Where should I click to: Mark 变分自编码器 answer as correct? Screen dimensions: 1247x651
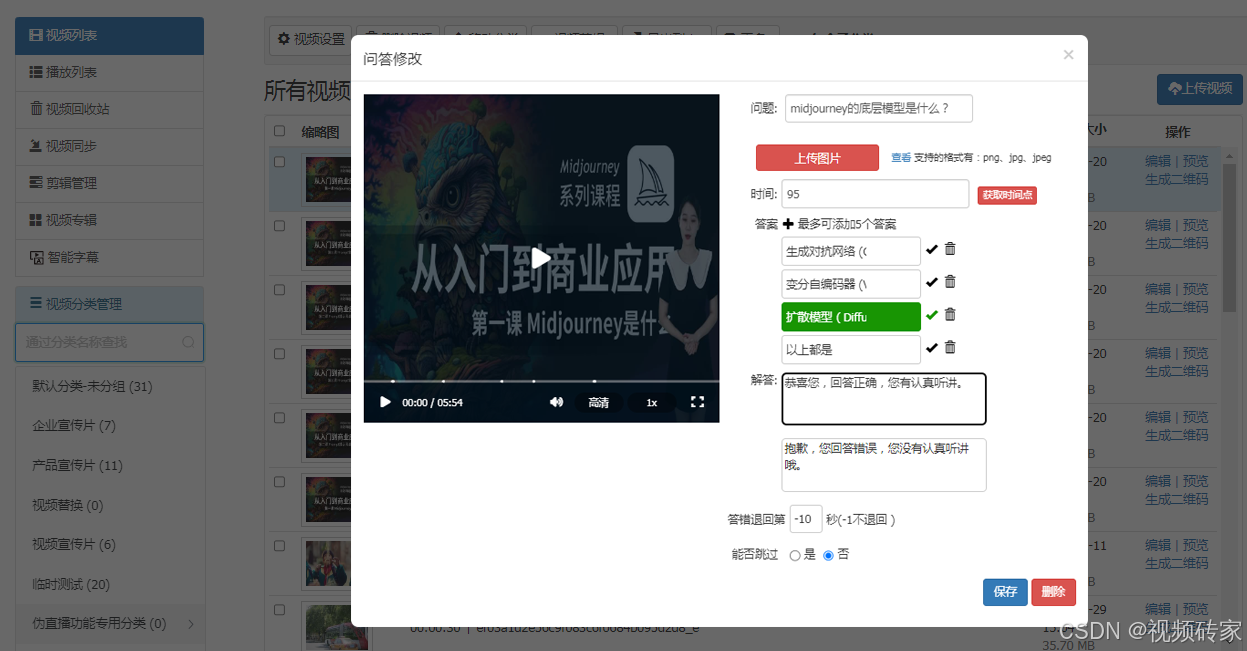tap(932, 282)
